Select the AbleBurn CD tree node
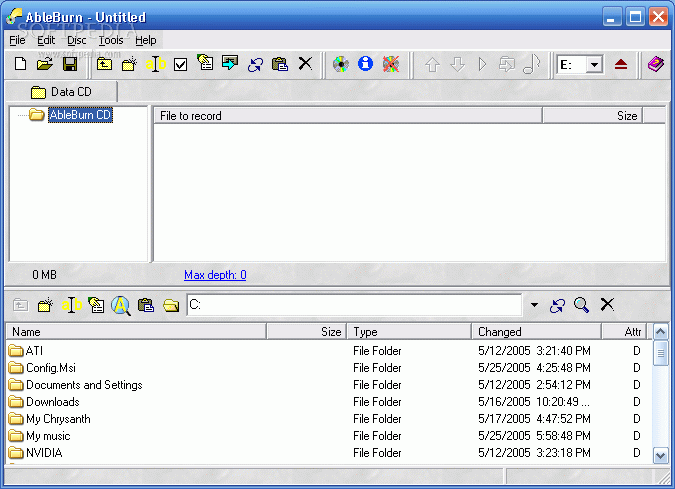 point(80,115)
